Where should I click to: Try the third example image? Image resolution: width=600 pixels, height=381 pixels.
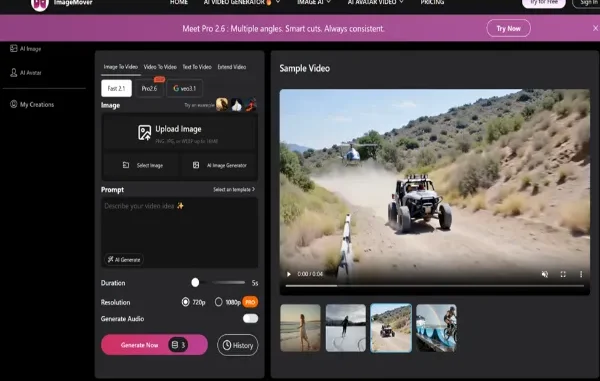pyautogui.click(x=251, y=104)
